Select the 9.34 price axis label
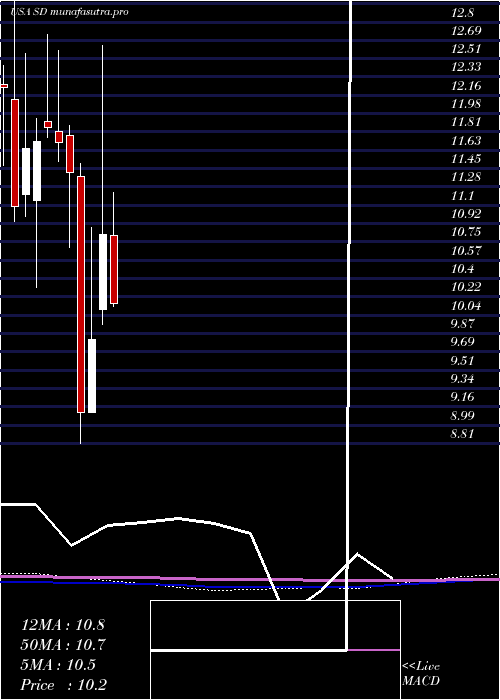The height and width of the screenshot is (700, 500). pyautogui.click(x=462, y=379)
